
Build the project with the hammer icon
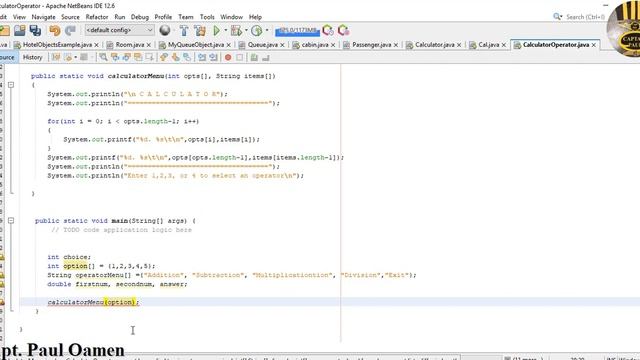coord(184,30)
